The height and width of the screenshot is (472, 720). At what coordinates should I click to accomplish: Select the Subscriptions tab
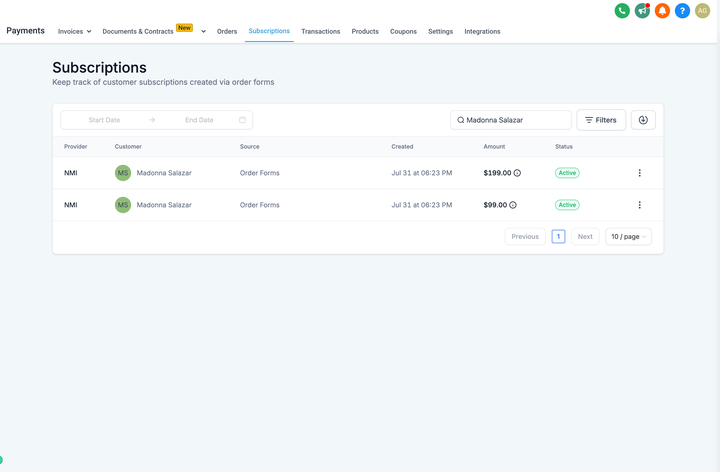[x=269, y=31]
